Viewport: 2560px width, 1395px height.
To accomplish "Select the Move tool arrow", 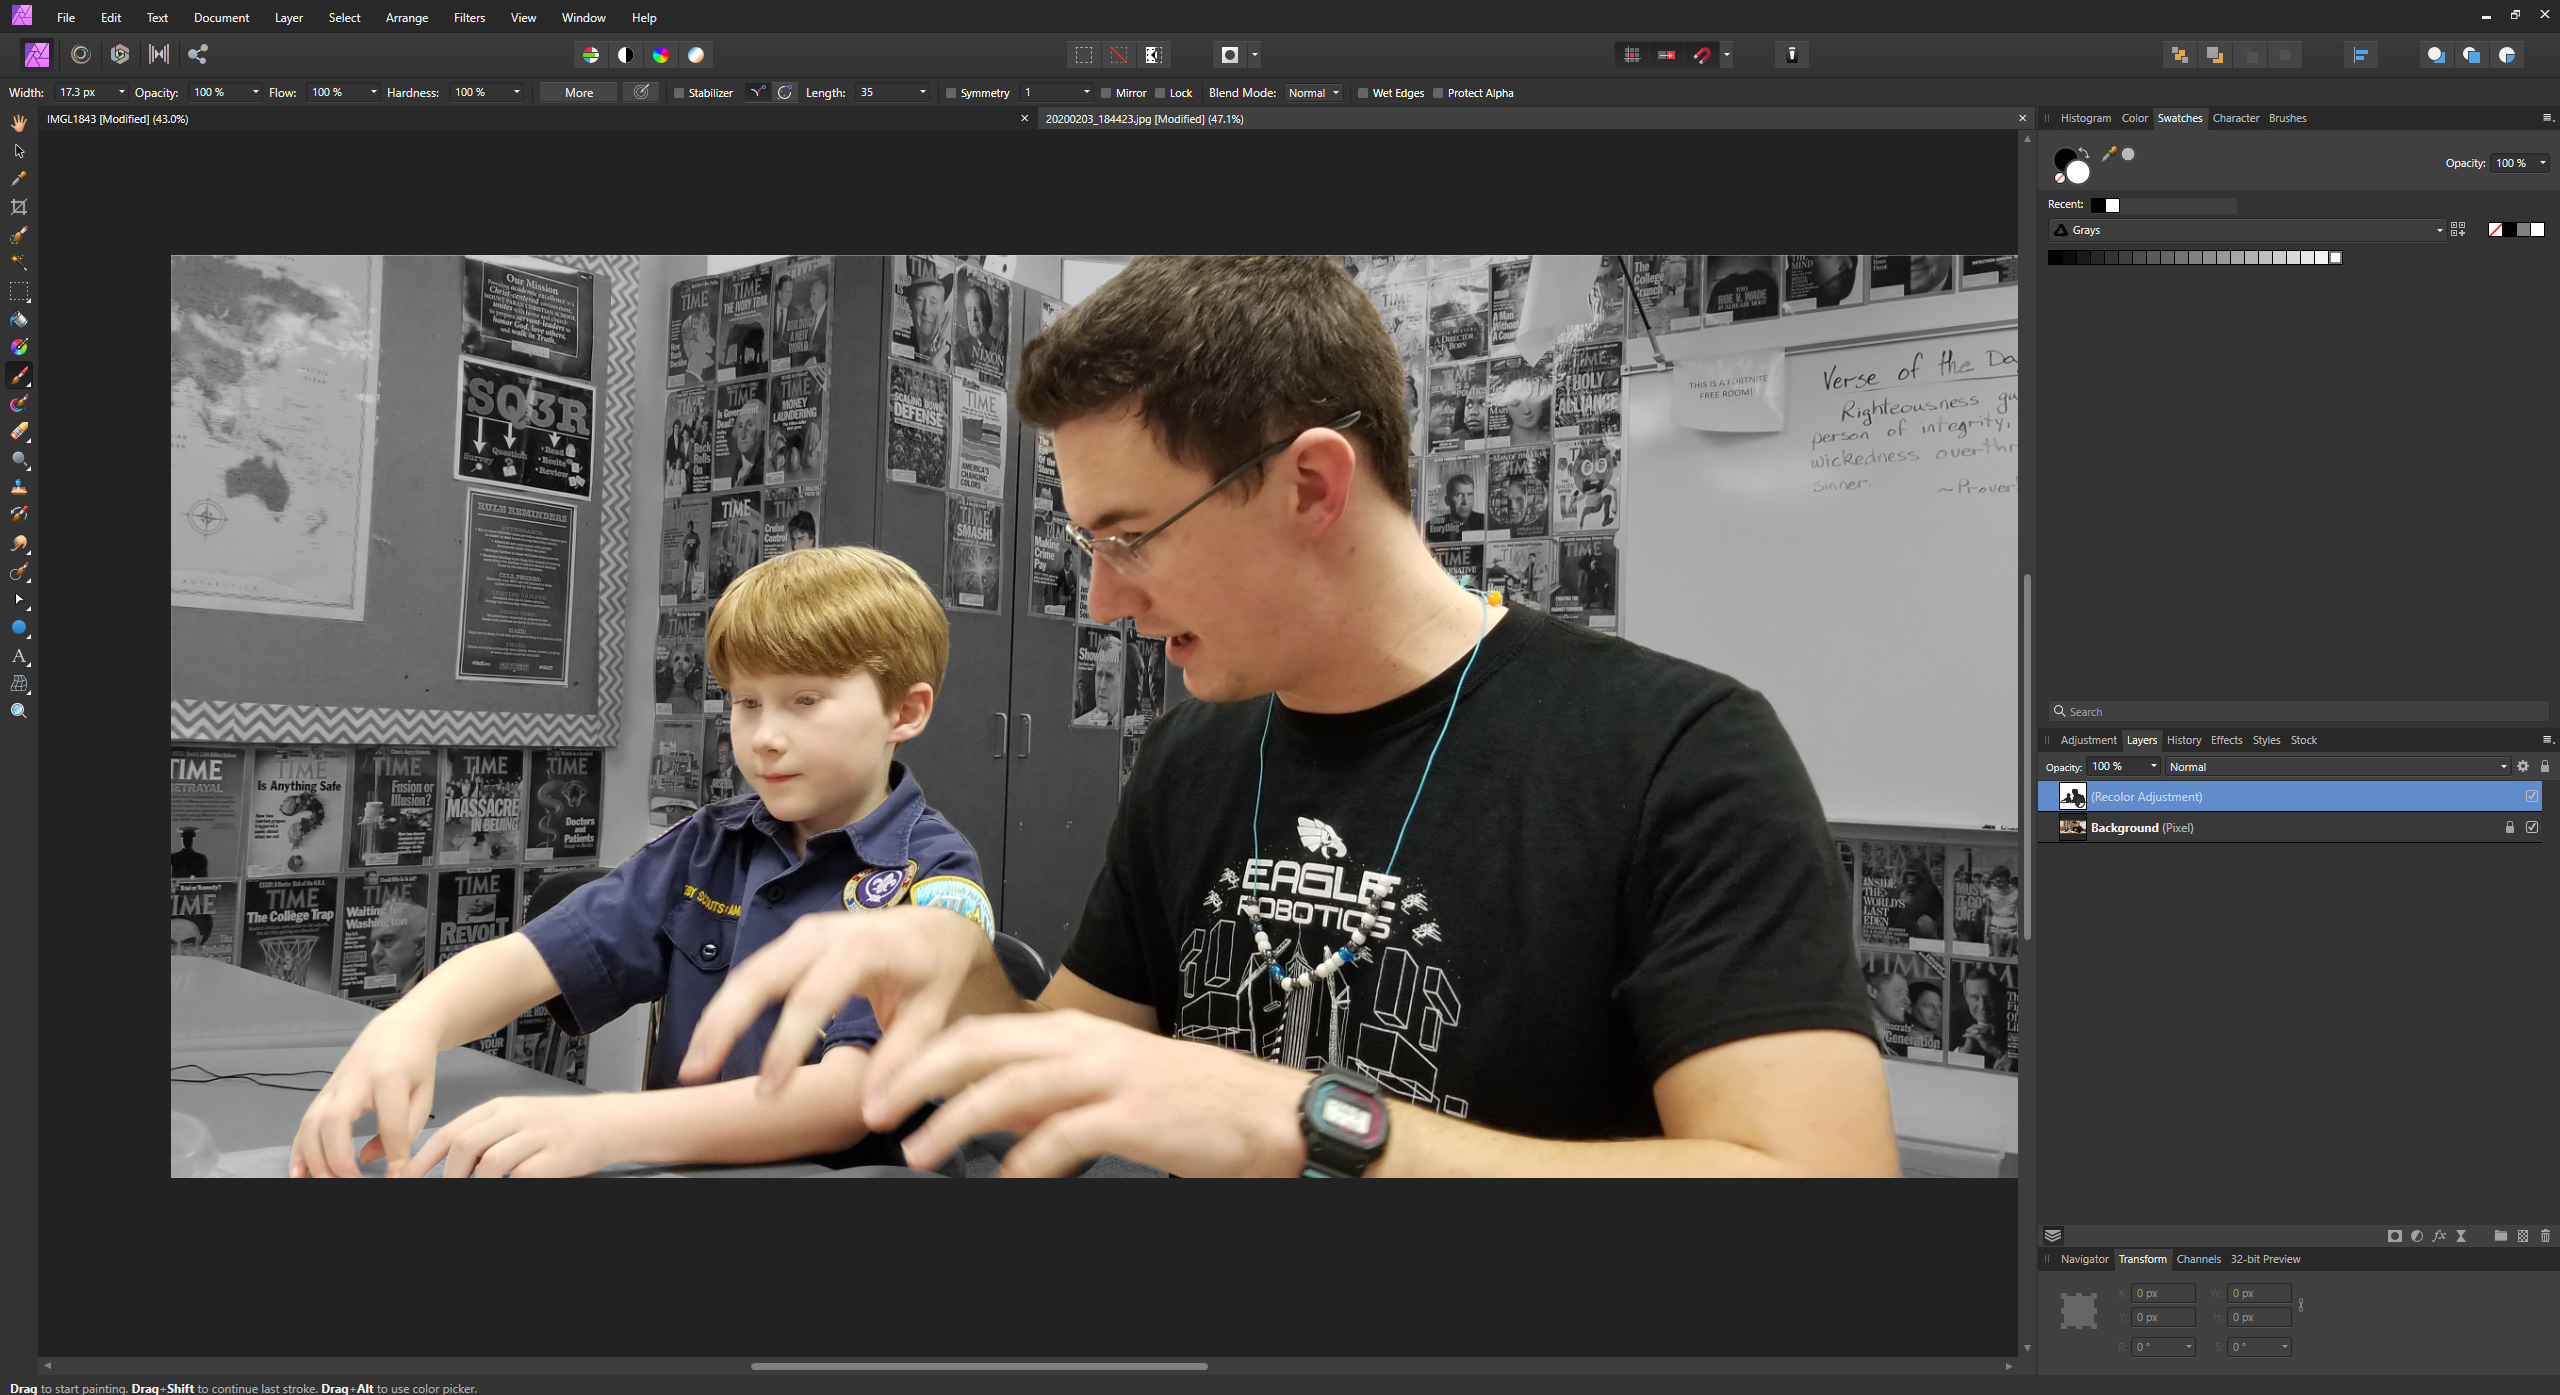I will (19, 151).
